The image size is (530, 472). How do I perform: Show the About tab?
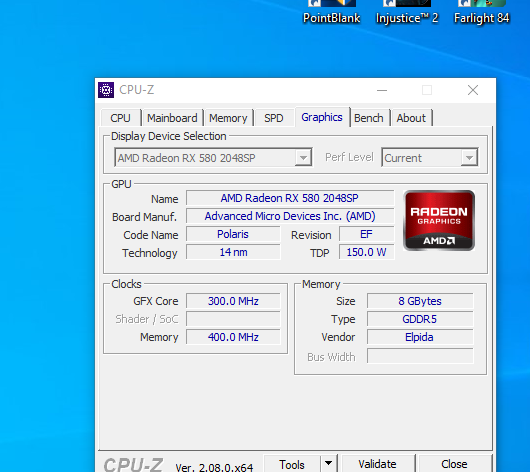[411, 118]
